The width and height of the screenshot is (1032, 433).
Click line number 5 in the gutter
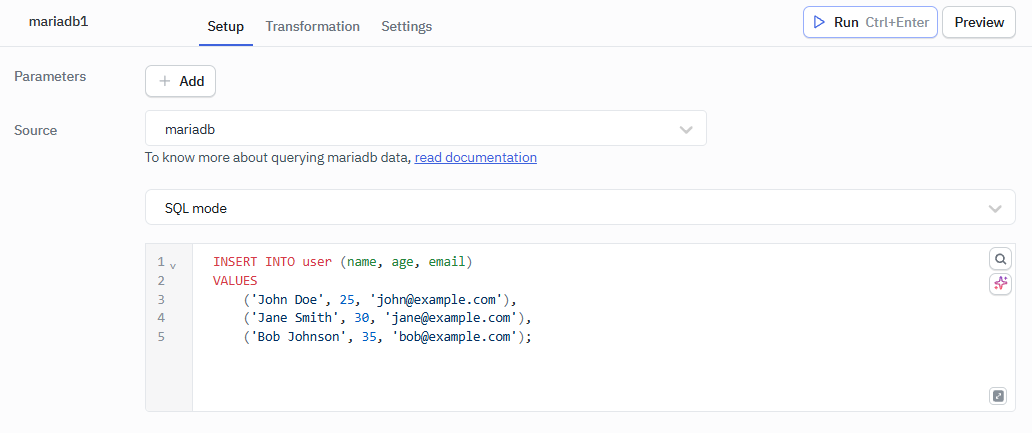pyautogui.click(x=161, y=337)
